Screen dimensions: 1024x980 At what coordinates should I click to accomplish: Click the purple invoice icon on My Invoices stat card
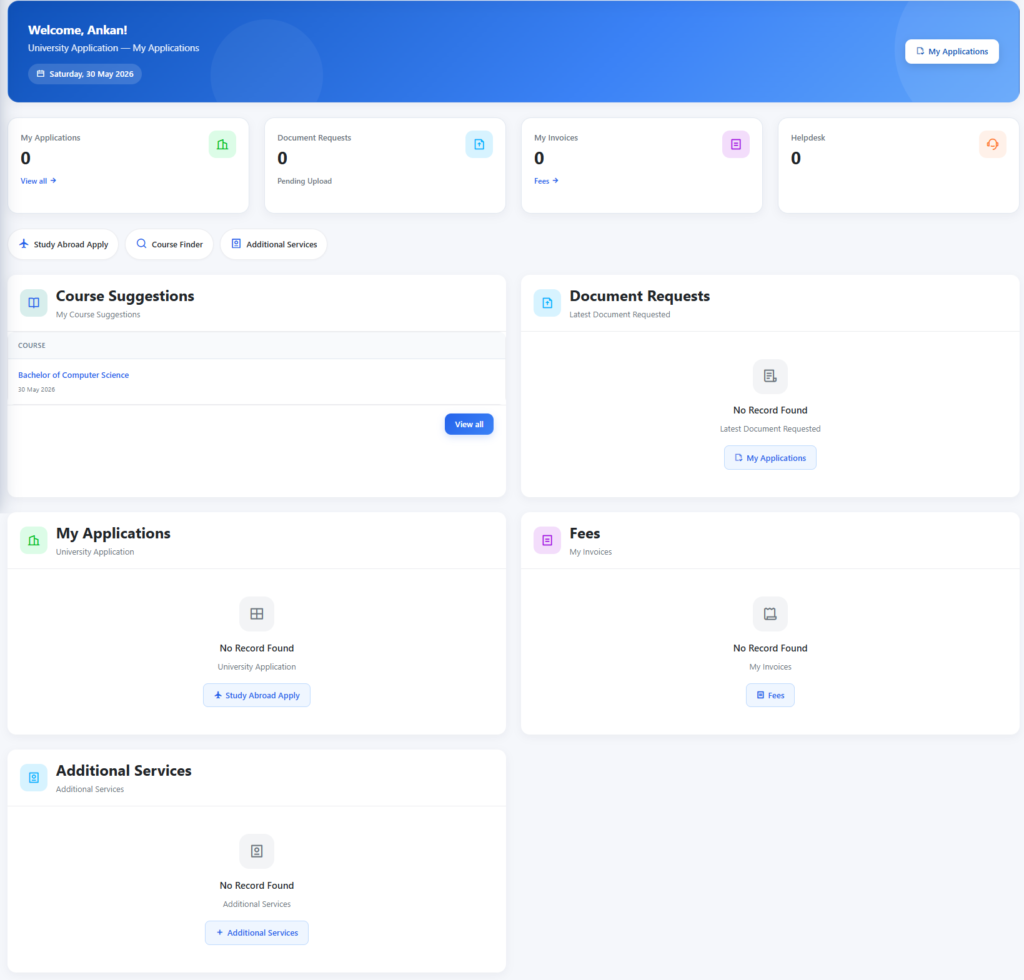point(735,144)
